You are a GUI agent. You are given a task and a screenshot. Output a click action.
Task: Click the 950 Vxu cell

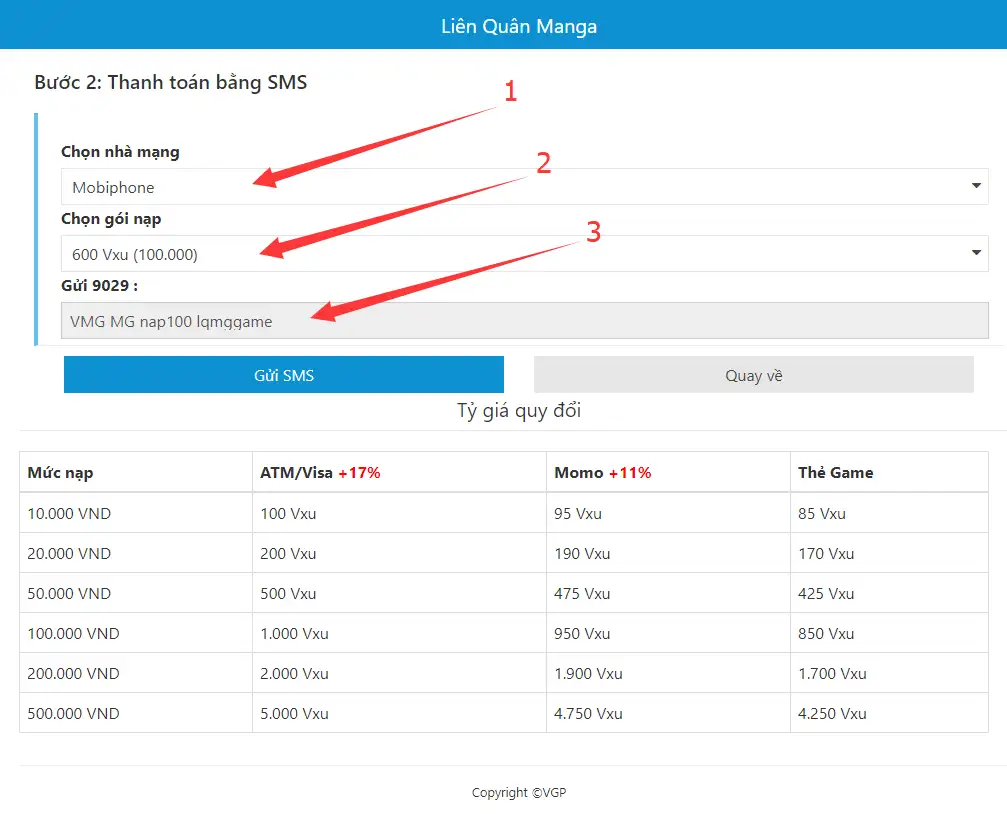669,633
